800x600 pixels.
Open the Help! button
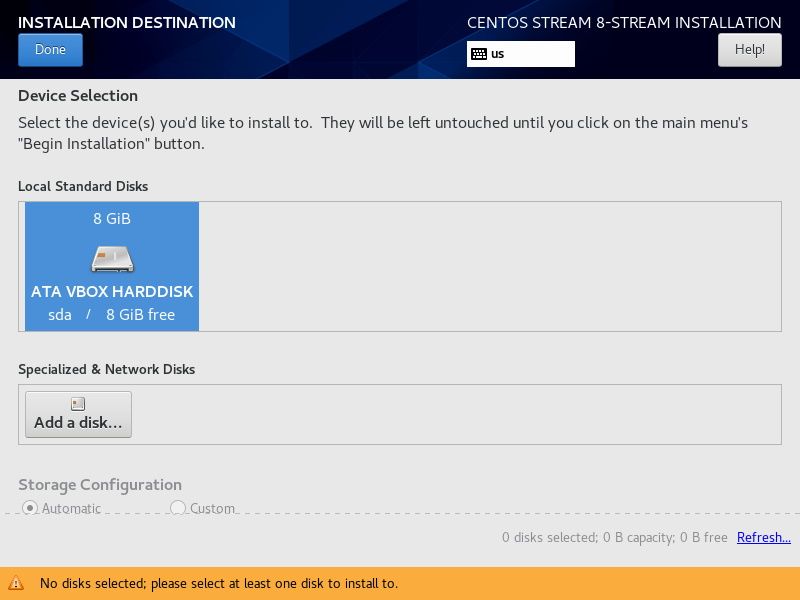749,50
